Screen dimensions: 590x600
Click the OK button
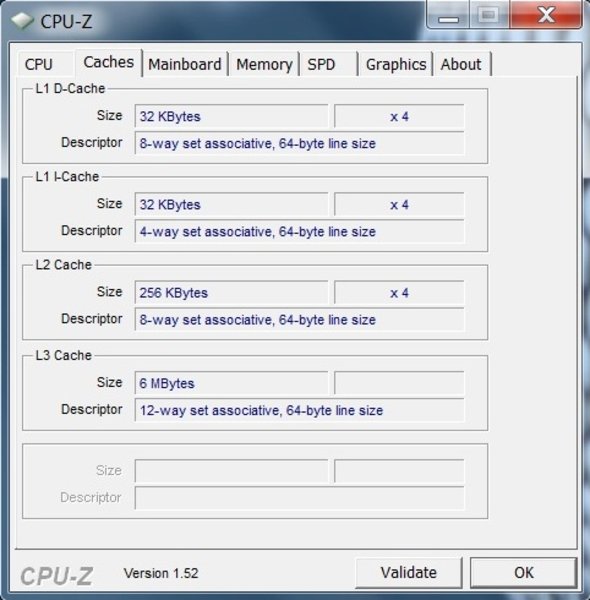(x=523, y=572)
